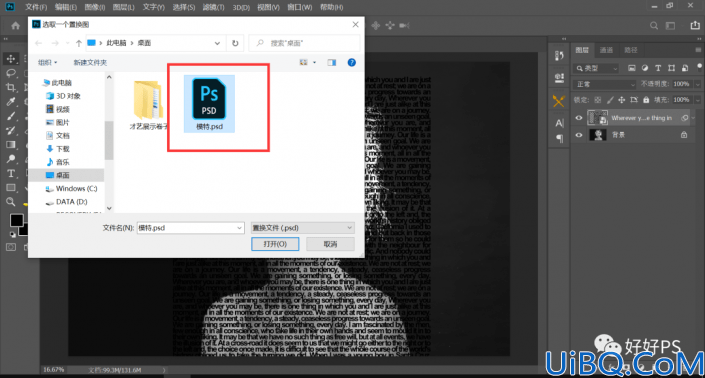Screen dimensions: 705x378
Task: Select the Gradient tool
Action: 11,144
